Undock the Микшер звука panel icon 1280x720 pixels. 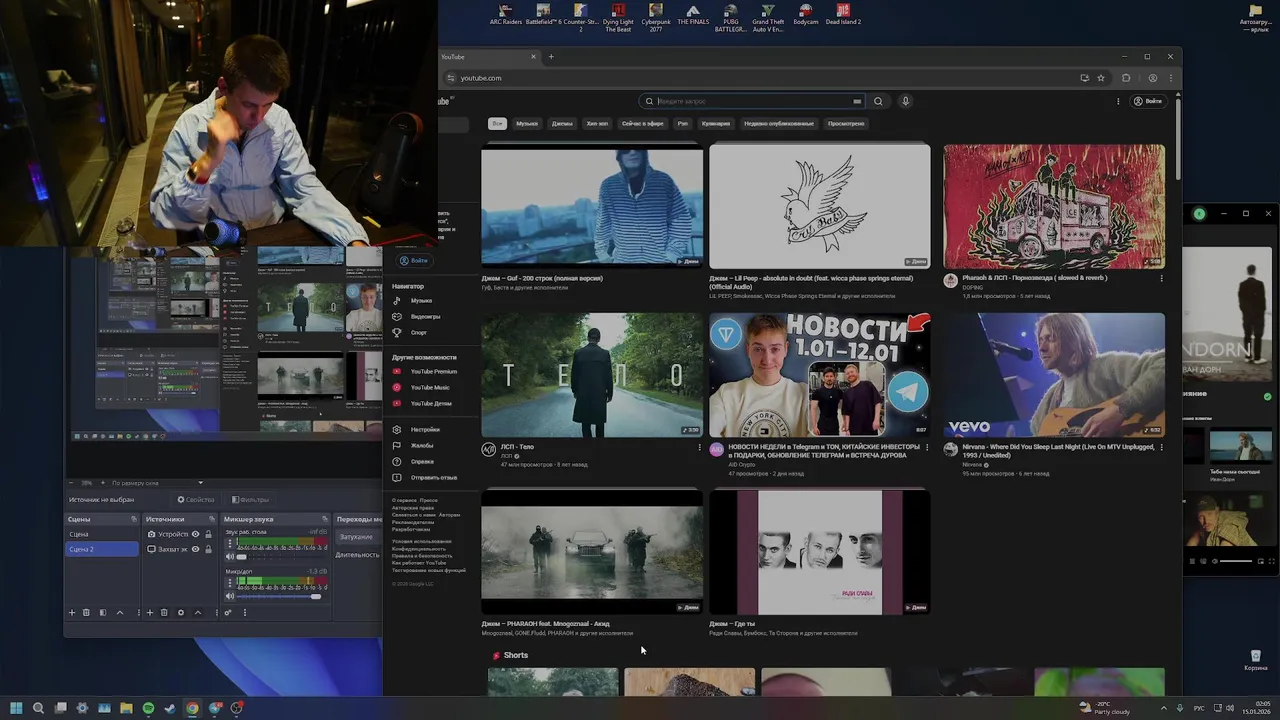[325, 519]
